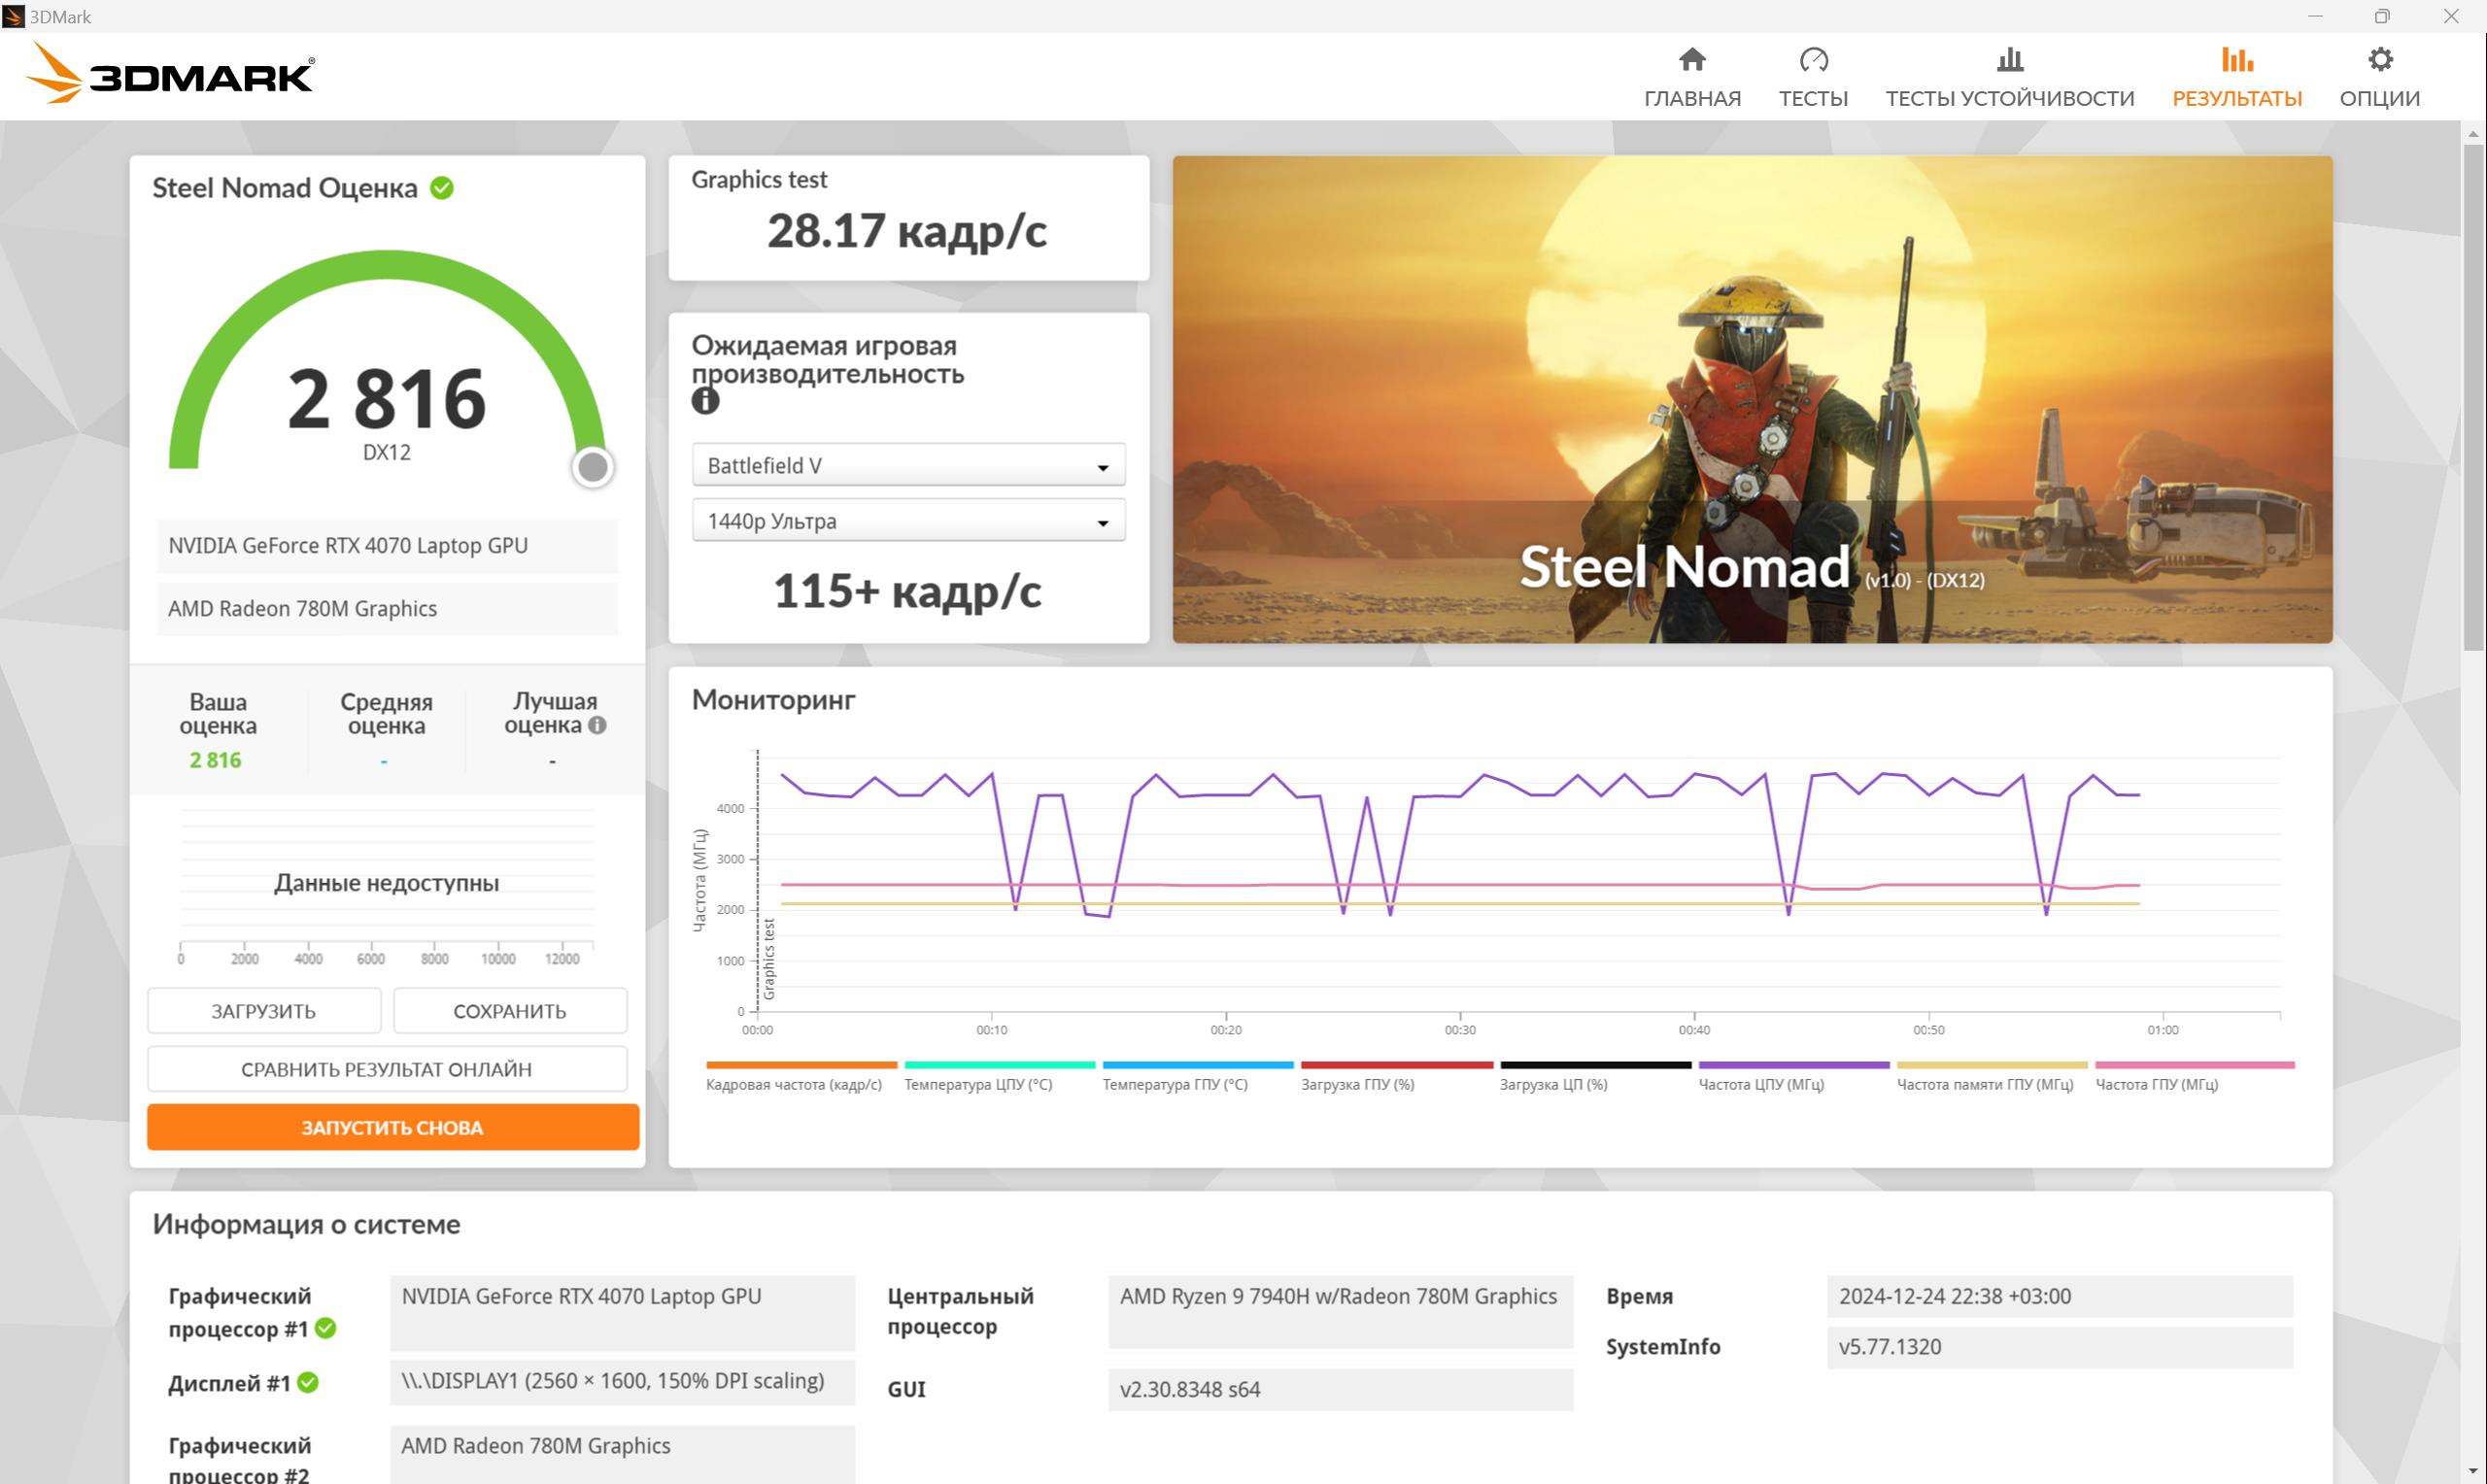The width and height of the screenshot is (2487, 1484).
Task: Click green checkmark beside Steel Nomad Оценка
Action: [442, 188]
